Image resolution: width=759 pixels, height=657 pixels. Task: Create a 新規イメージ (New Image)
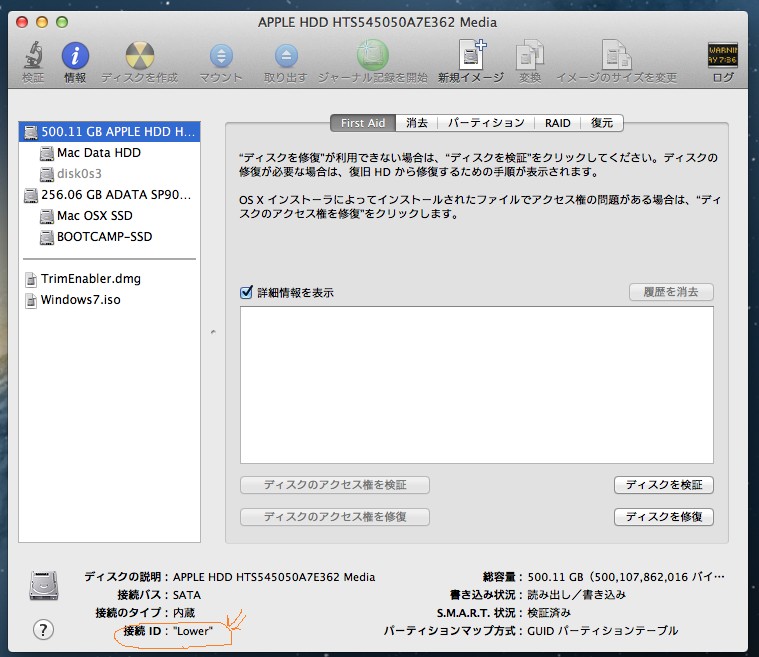coord(470,56)
